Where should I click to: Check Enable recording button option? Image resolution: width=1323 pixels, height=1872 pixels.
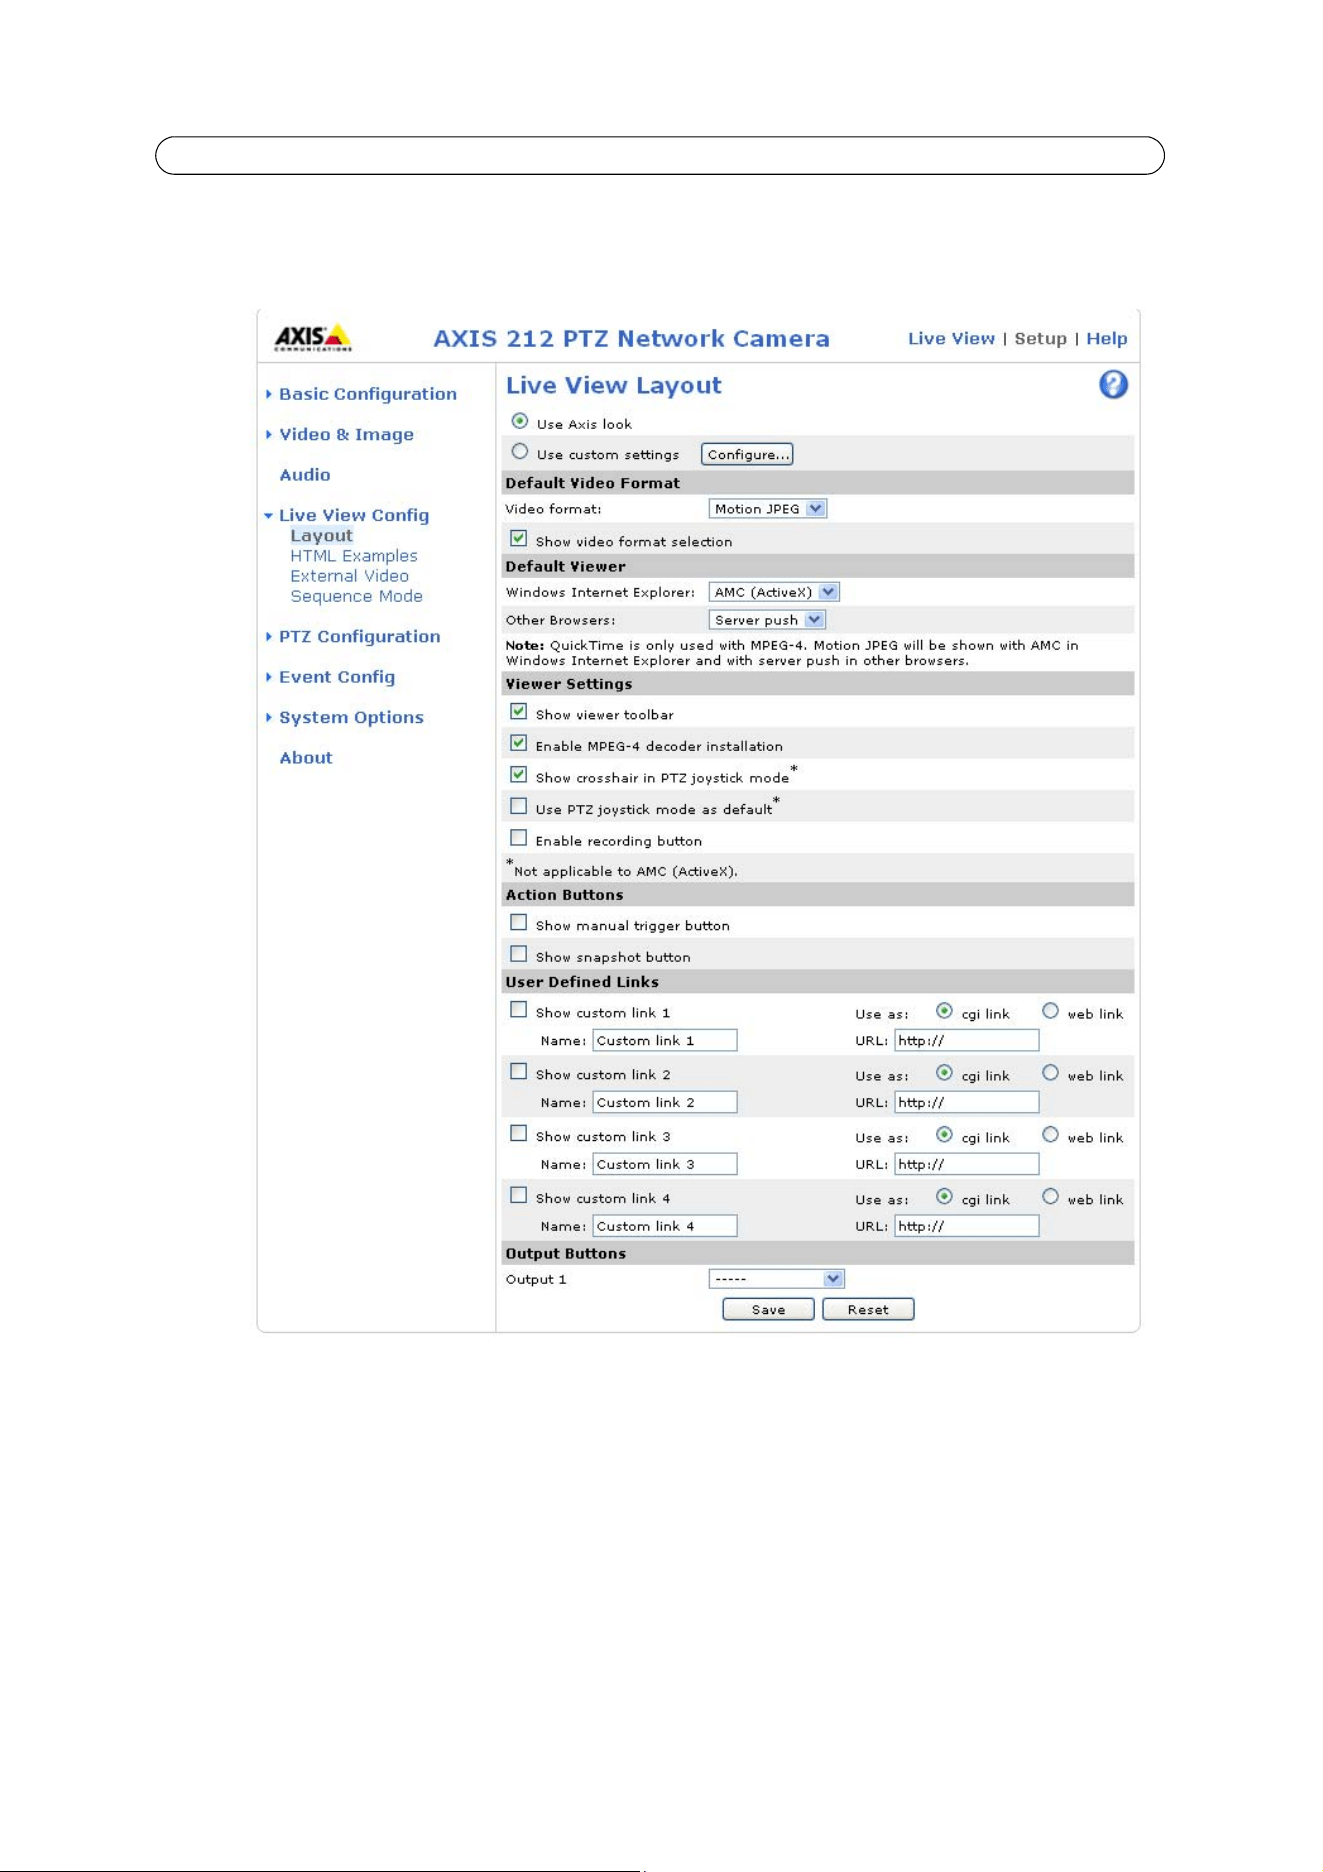click(x=518, y=838)
